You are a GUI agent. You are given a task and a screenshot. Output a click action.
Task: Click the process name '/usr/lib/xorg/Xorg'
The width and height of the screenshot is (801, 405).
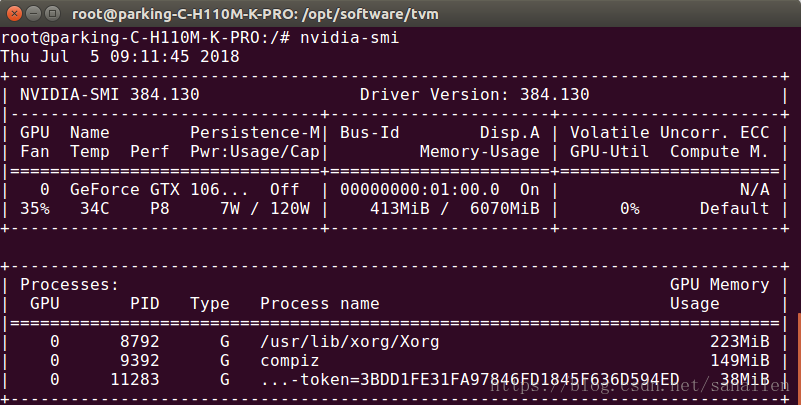point(350,342)
